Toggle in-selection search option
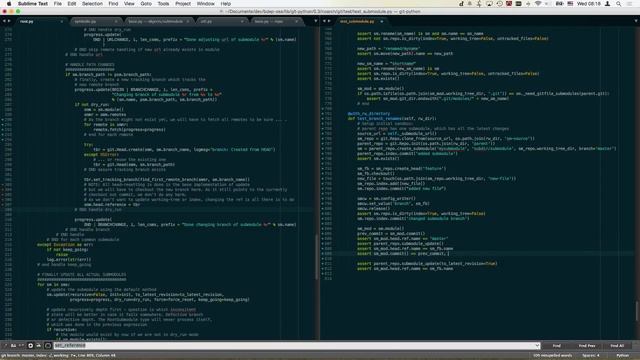Image resolution: width=640 pixels, height=360 pixels. [39, 346]
